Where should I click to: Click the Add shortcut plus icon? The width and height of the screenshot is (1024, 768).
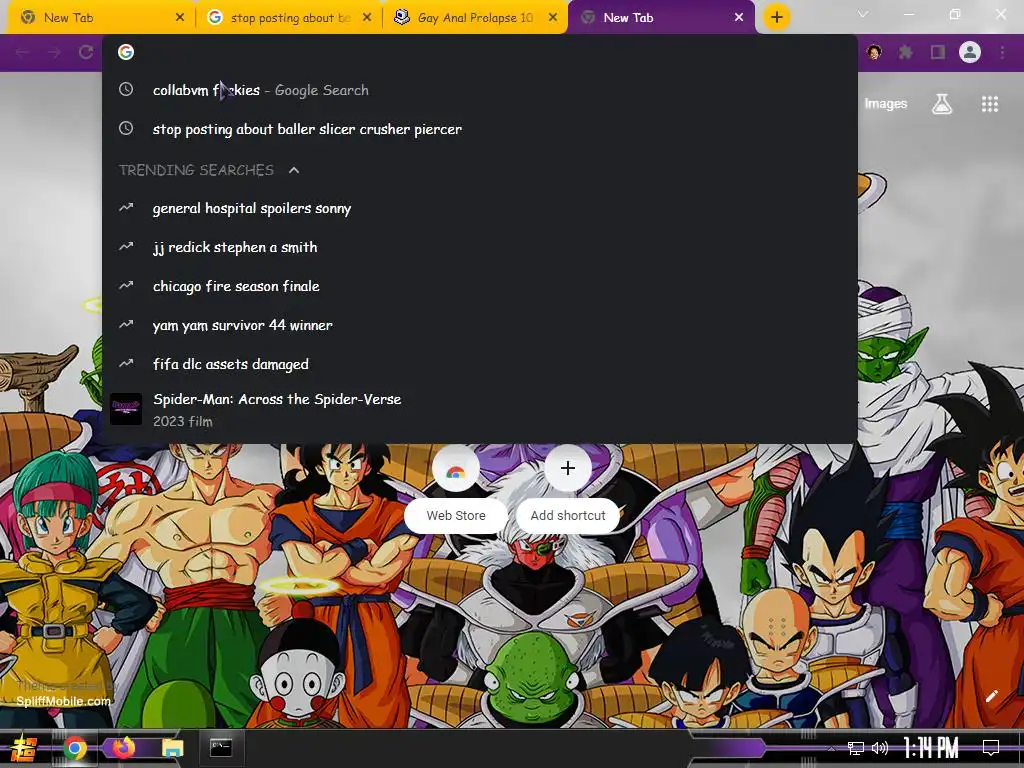click(x=568, y=468)
